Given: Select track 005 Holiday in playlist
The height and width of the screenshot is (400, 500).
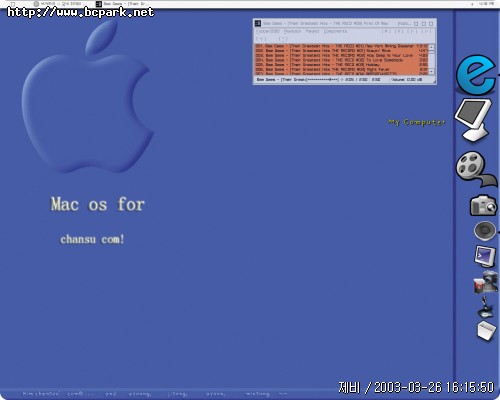Looking at the screenshot, I should (341, 65).
